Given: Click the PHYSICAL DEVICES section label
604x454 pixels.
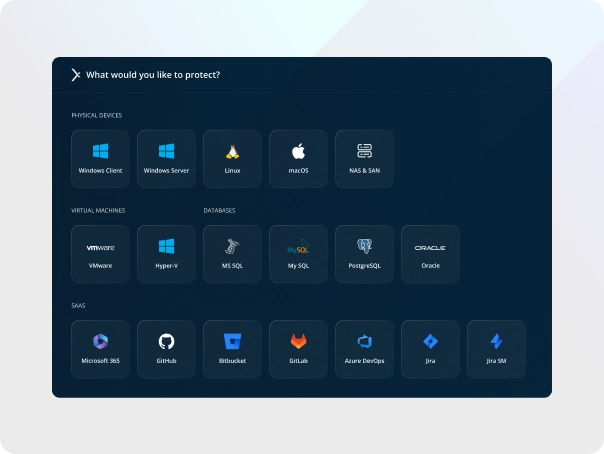Looking at the screenshot, I should coord(97,116).
